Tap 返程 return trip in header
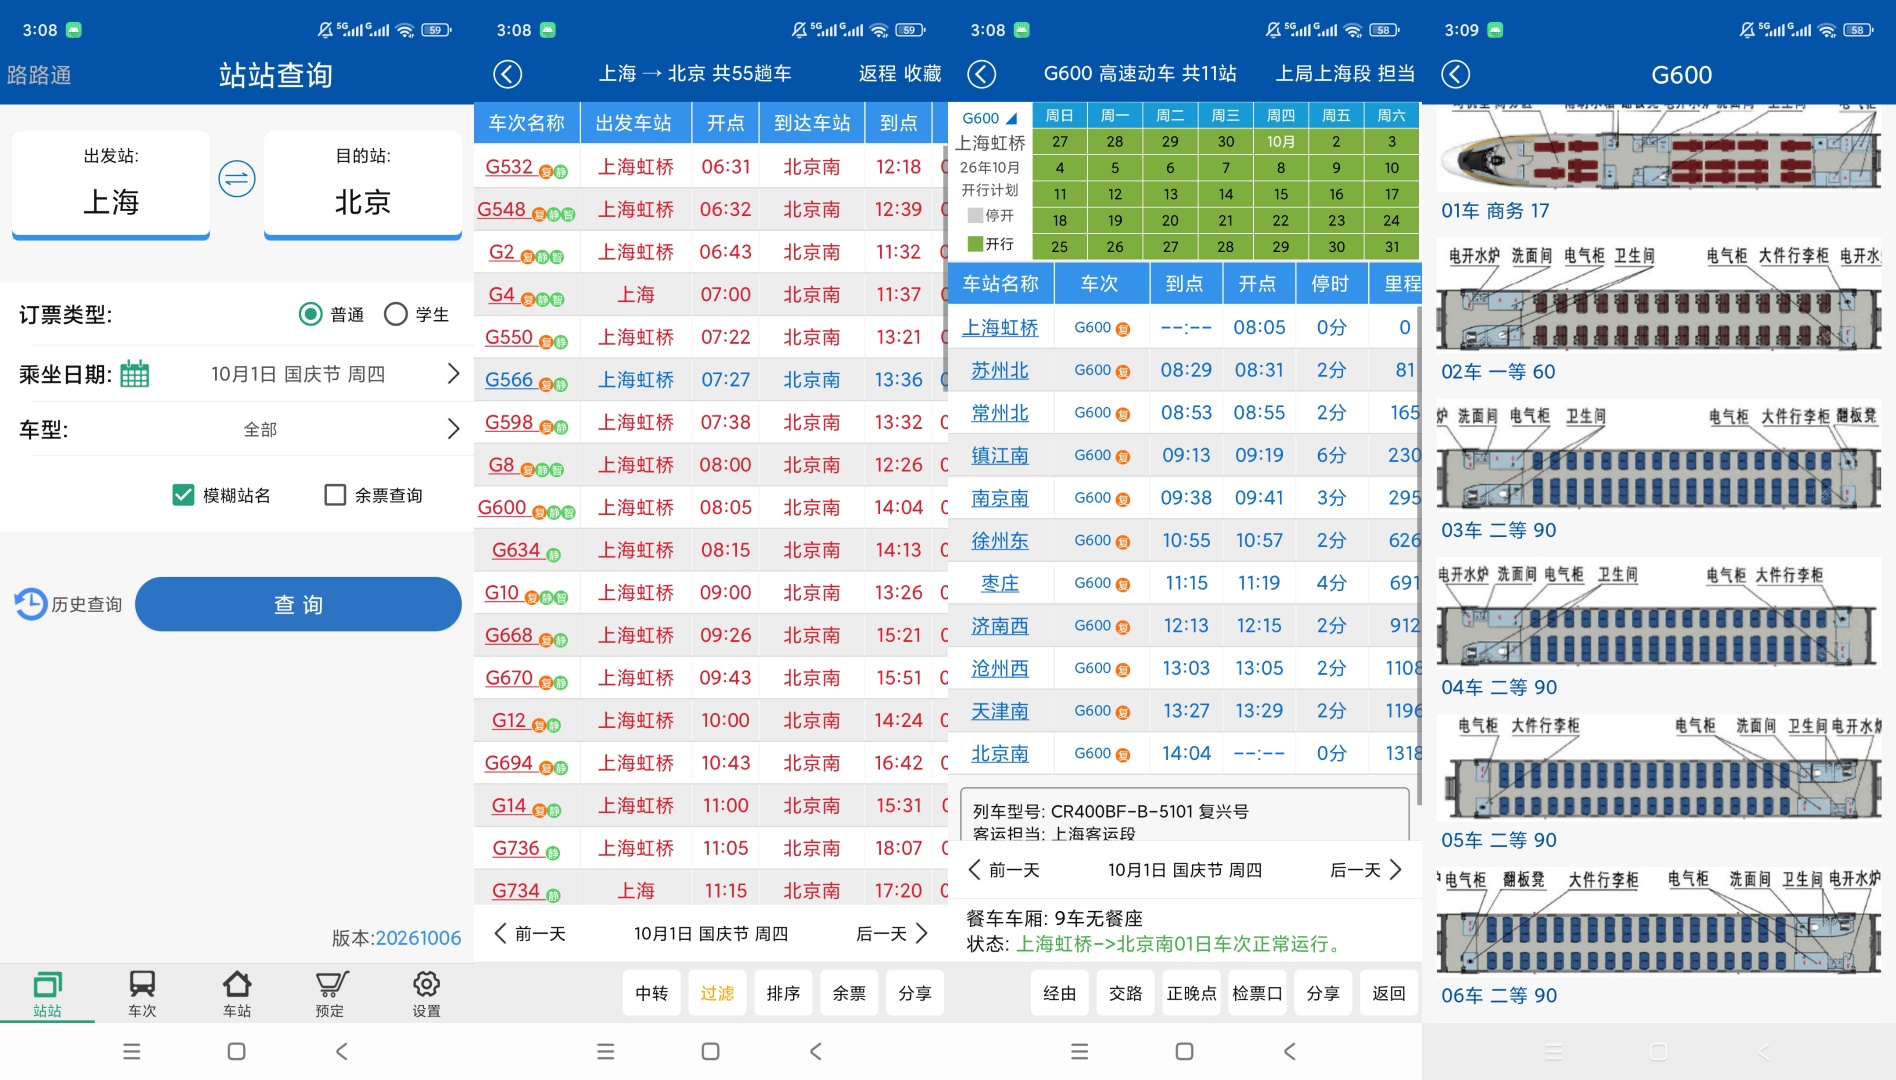The width and height of the screenshot is (1896, 1080). pyautogui.click(x=877, y=74)
